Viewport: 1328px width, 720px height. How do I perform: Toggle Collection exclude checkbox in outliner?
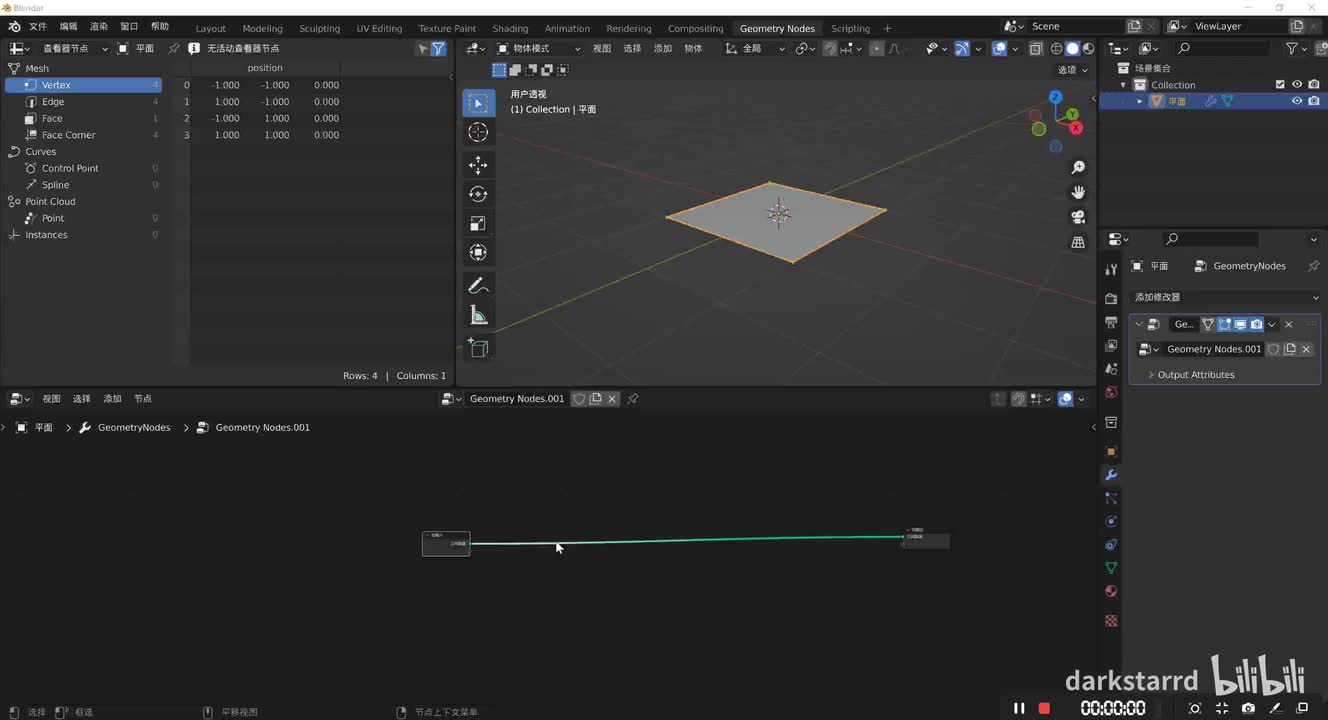coord(1280,85)
